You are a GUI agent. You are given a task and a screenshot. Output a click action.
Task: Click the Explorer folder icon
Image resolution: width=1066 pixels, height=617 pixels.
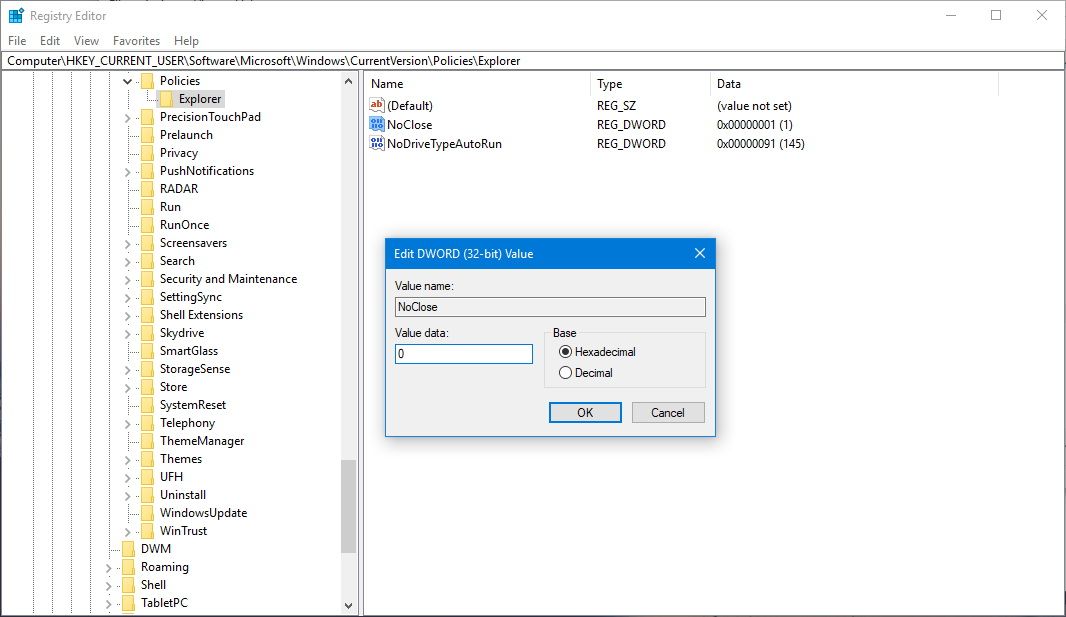coord(165,98)
